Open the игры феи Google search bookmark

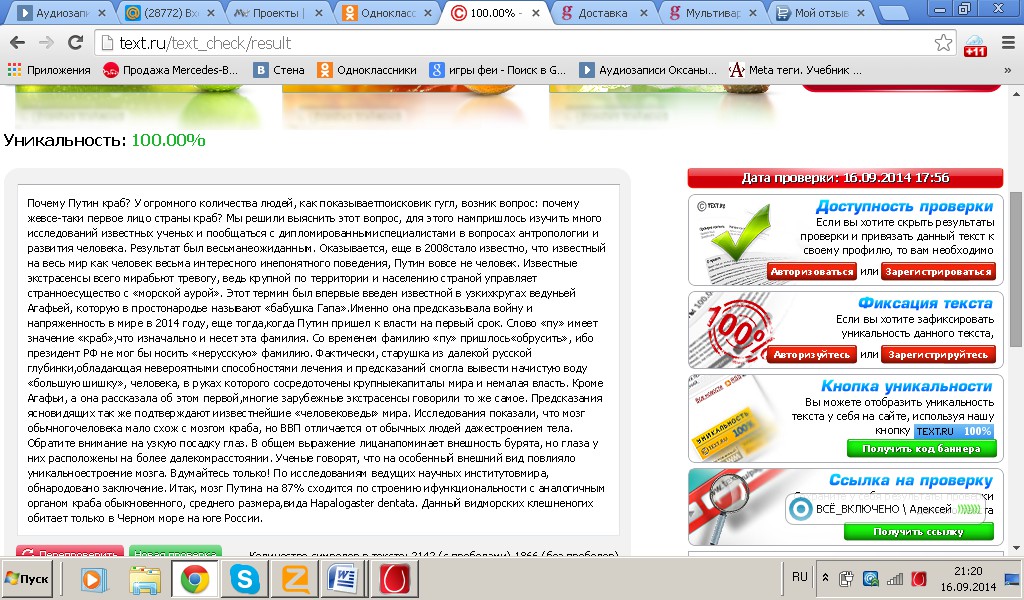click(498, 70)
